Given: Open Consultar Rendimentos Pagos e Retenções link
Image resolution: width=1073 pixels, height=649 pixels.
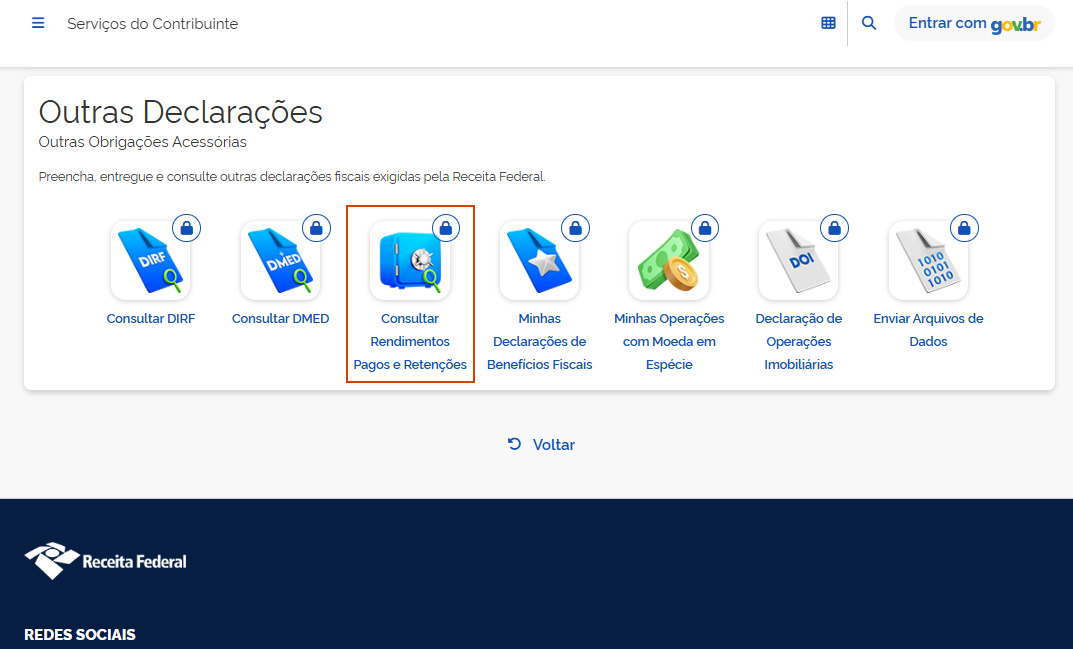Looking at the screenshot, I should tap(410, 342).
